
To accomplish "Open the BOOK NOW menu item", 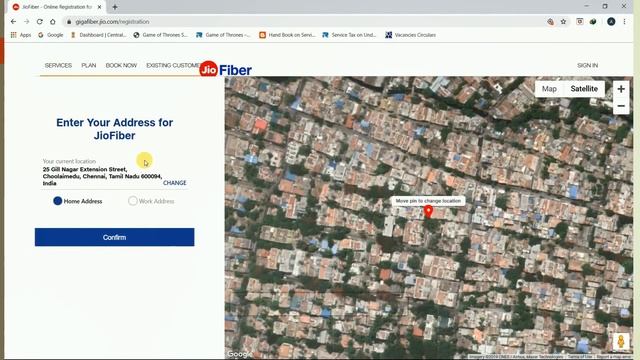I will pyautogui.click(x=121, y=65).
